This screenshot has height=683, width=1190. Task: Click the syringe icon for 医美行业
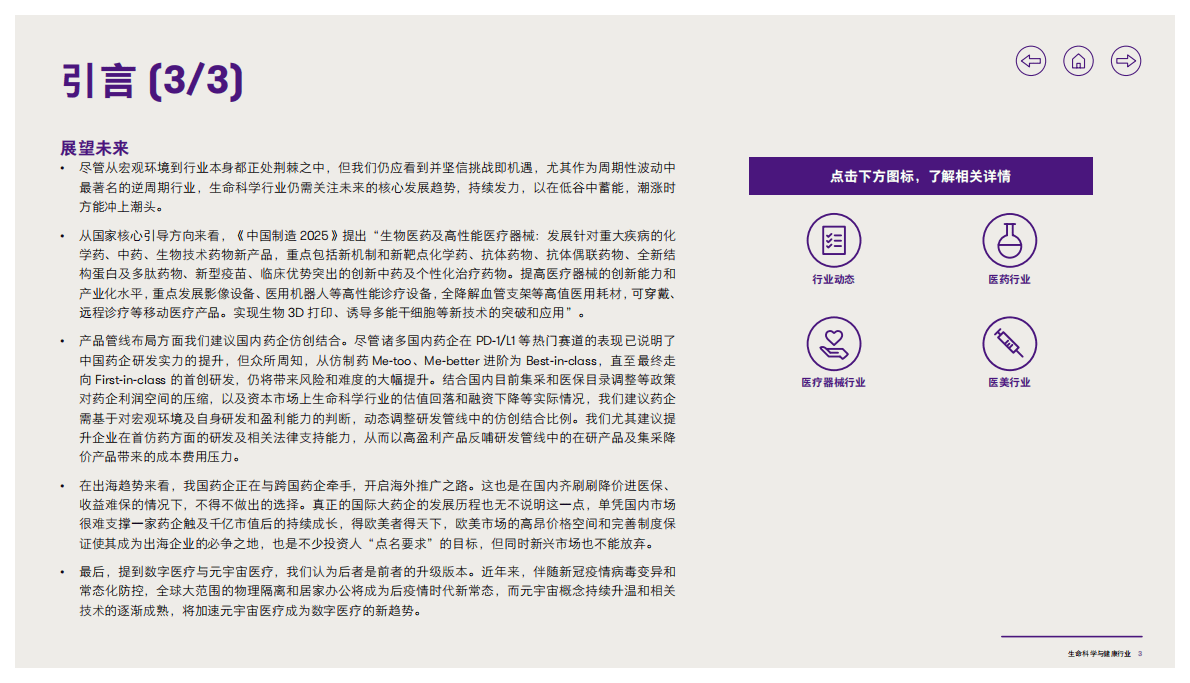pos(1008,345)
